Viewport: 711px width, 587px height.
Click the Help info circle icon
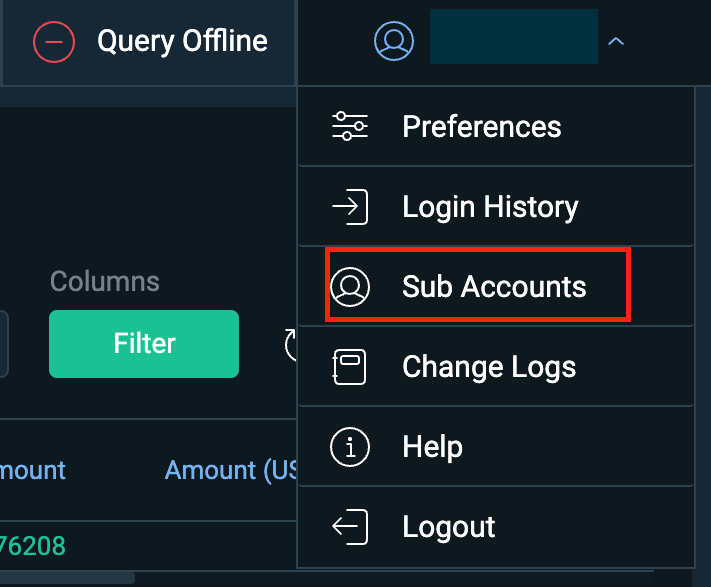pyautogui.click(x=350, y=447)
